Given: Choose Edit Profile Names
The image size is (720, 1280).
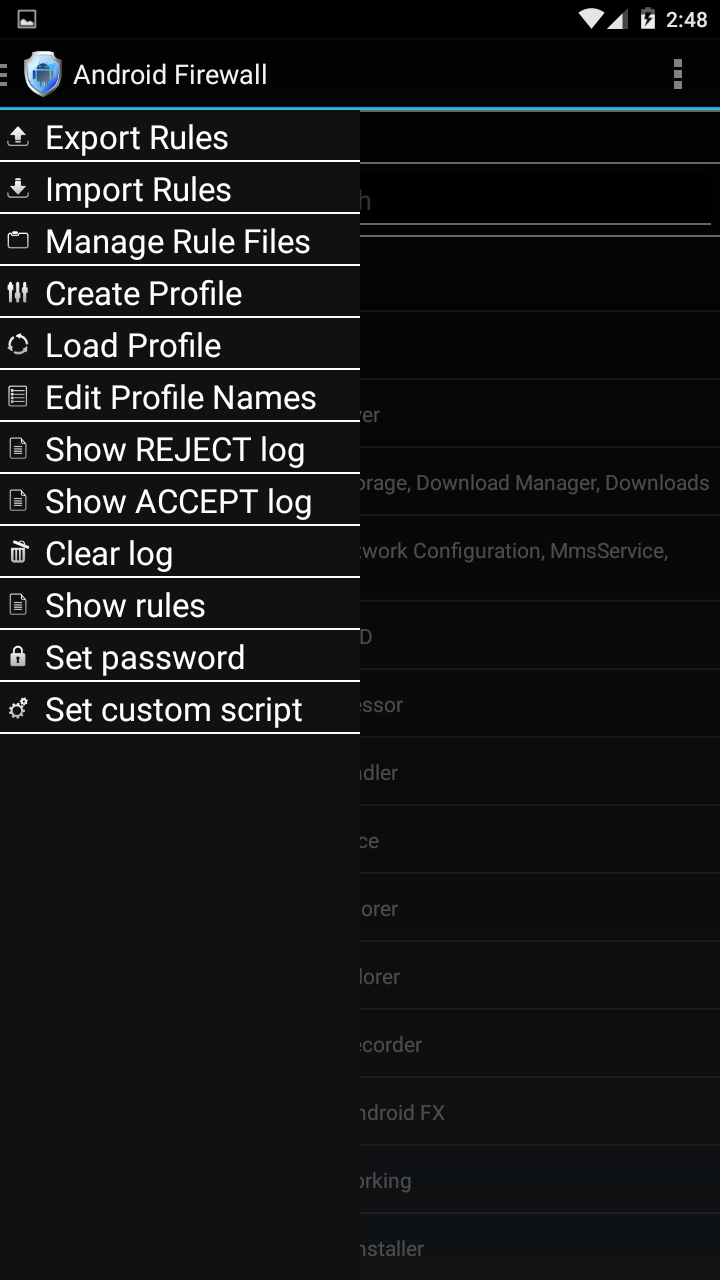Looking at the screenshot, I should coord(181,397).
